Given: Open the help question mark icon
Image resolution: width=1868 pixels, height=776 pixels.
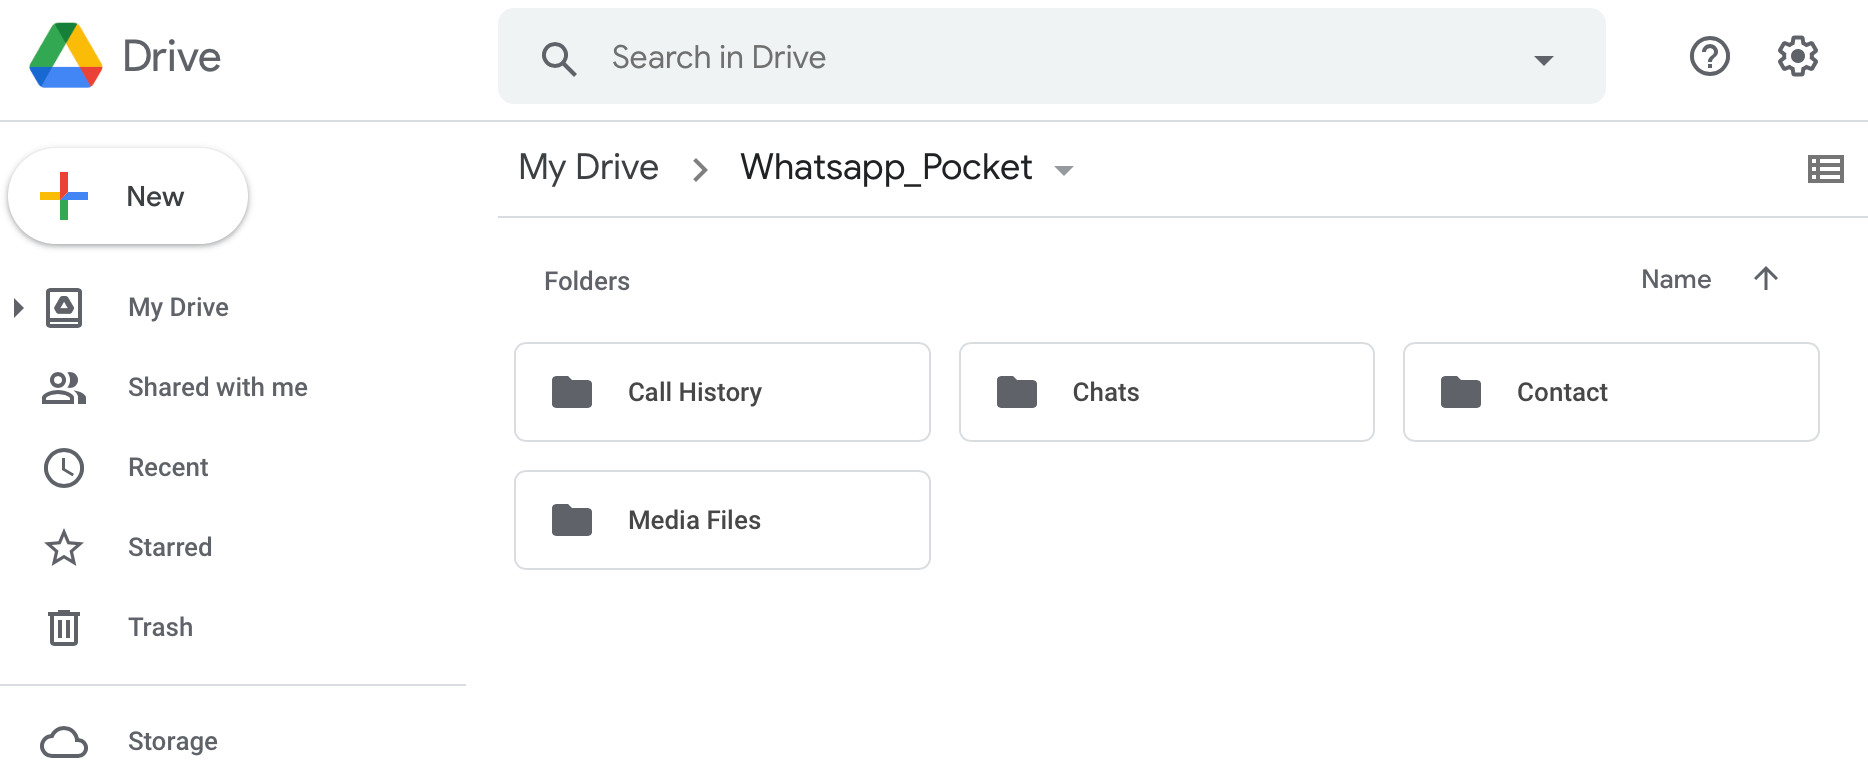Looking at the screenshot, I should tap(1710, 56).
